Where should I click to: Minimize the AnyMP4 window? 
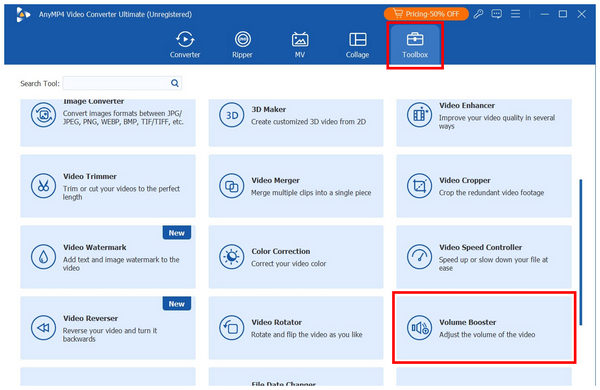point(545,14)
